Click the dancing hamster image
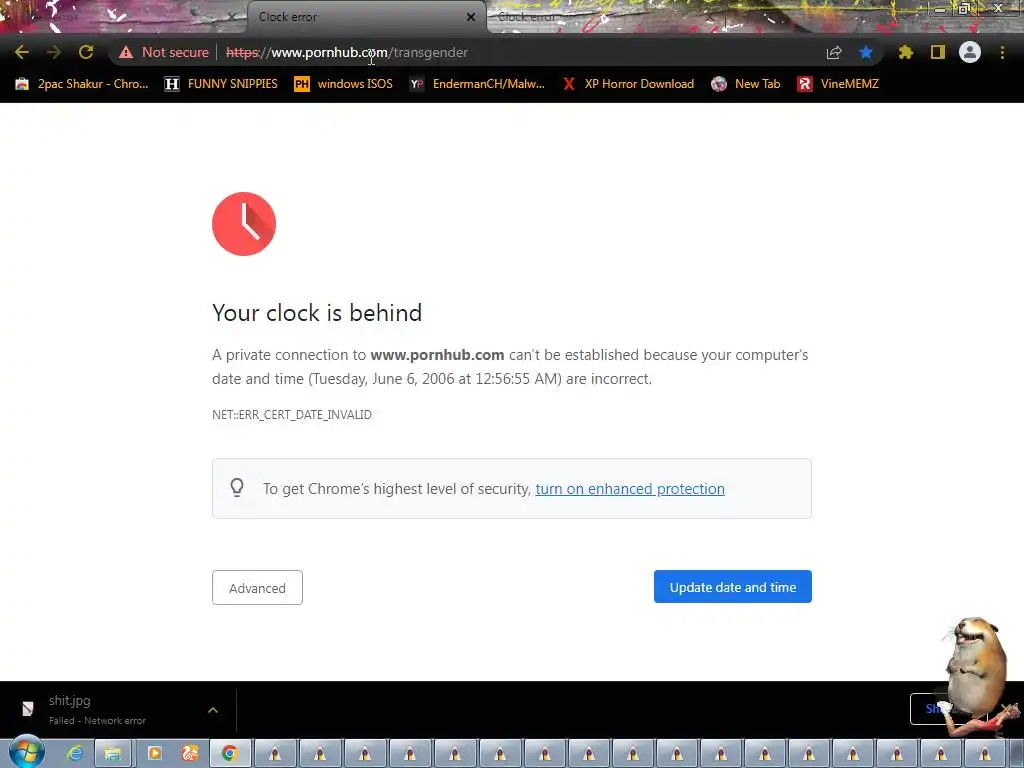The image size is (1024, 768). tap(978, 675)
